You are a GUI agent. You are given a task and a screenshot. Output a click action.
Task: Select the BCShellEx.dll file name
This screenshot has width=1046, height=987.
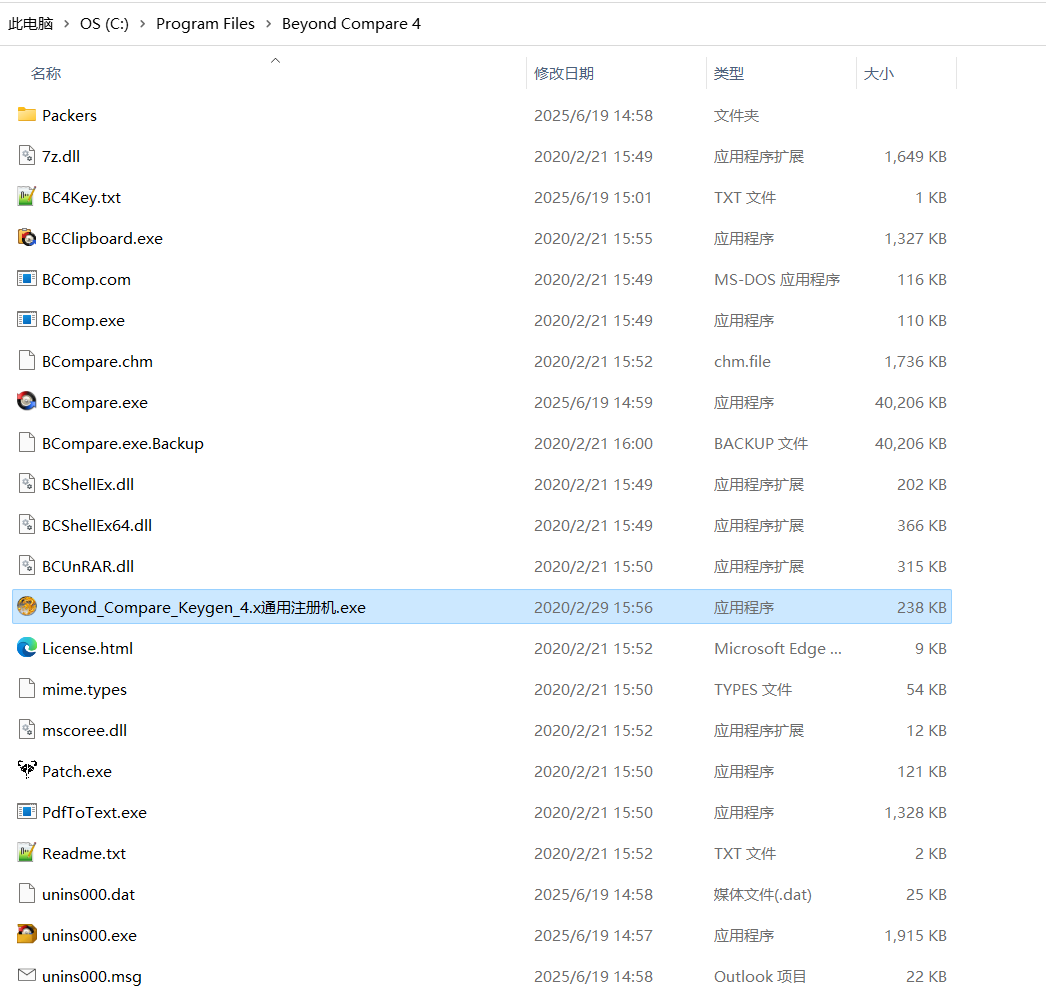point(88,485)
